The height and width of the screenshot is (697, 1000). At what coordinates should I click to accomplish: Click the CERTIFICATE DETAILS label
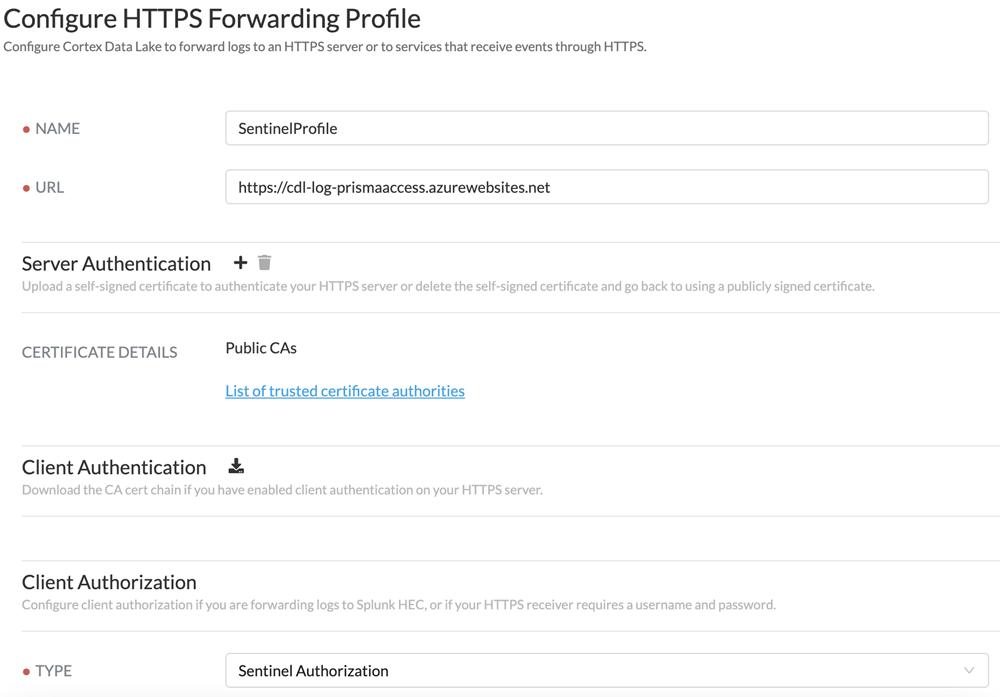(x=99, y=352)
